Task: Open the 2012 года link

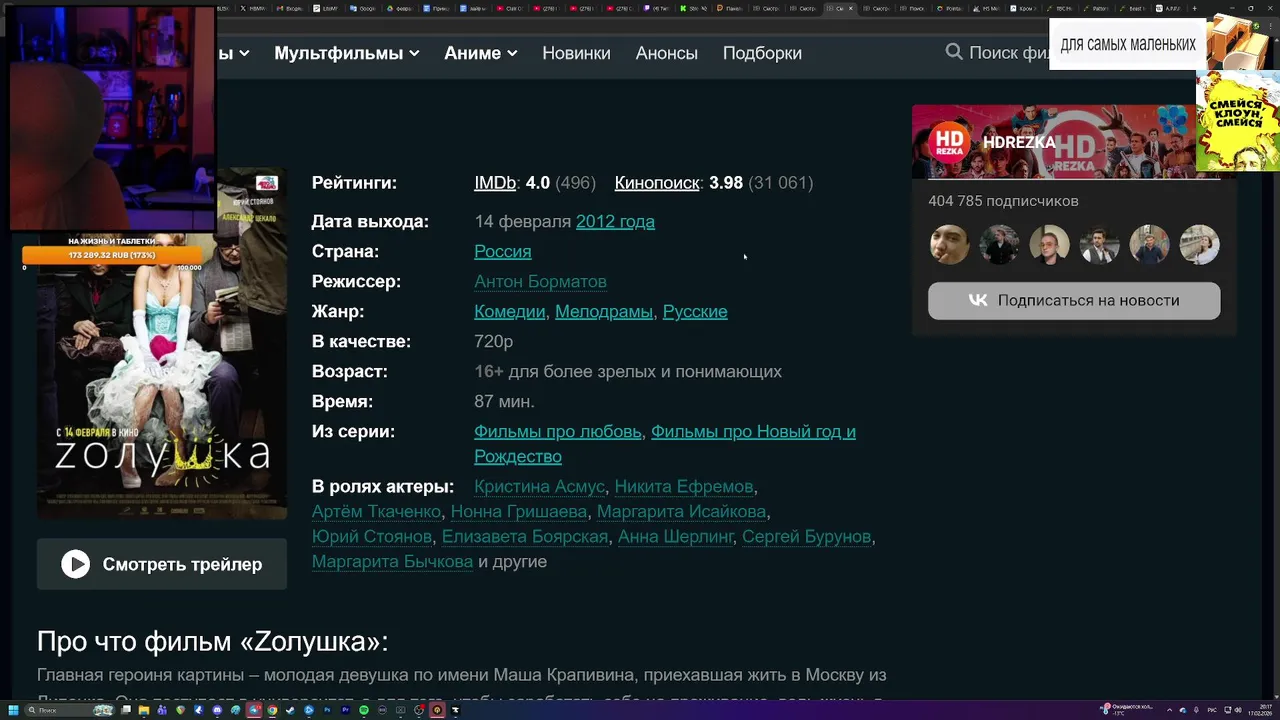Action: tap(615, 222)
